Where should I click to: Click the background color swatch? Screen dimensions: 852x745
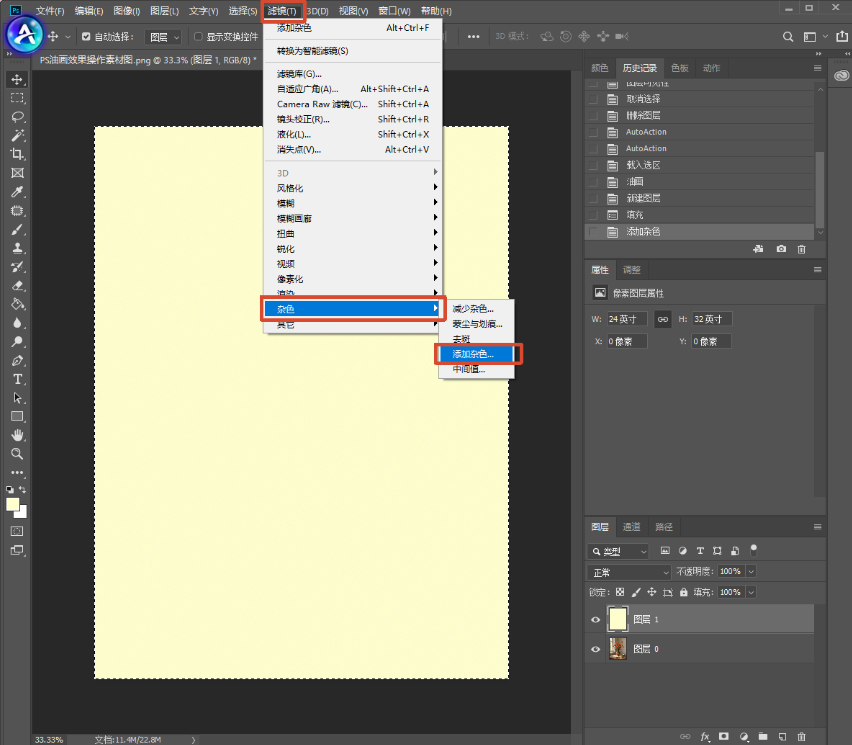tap(22, 512)
